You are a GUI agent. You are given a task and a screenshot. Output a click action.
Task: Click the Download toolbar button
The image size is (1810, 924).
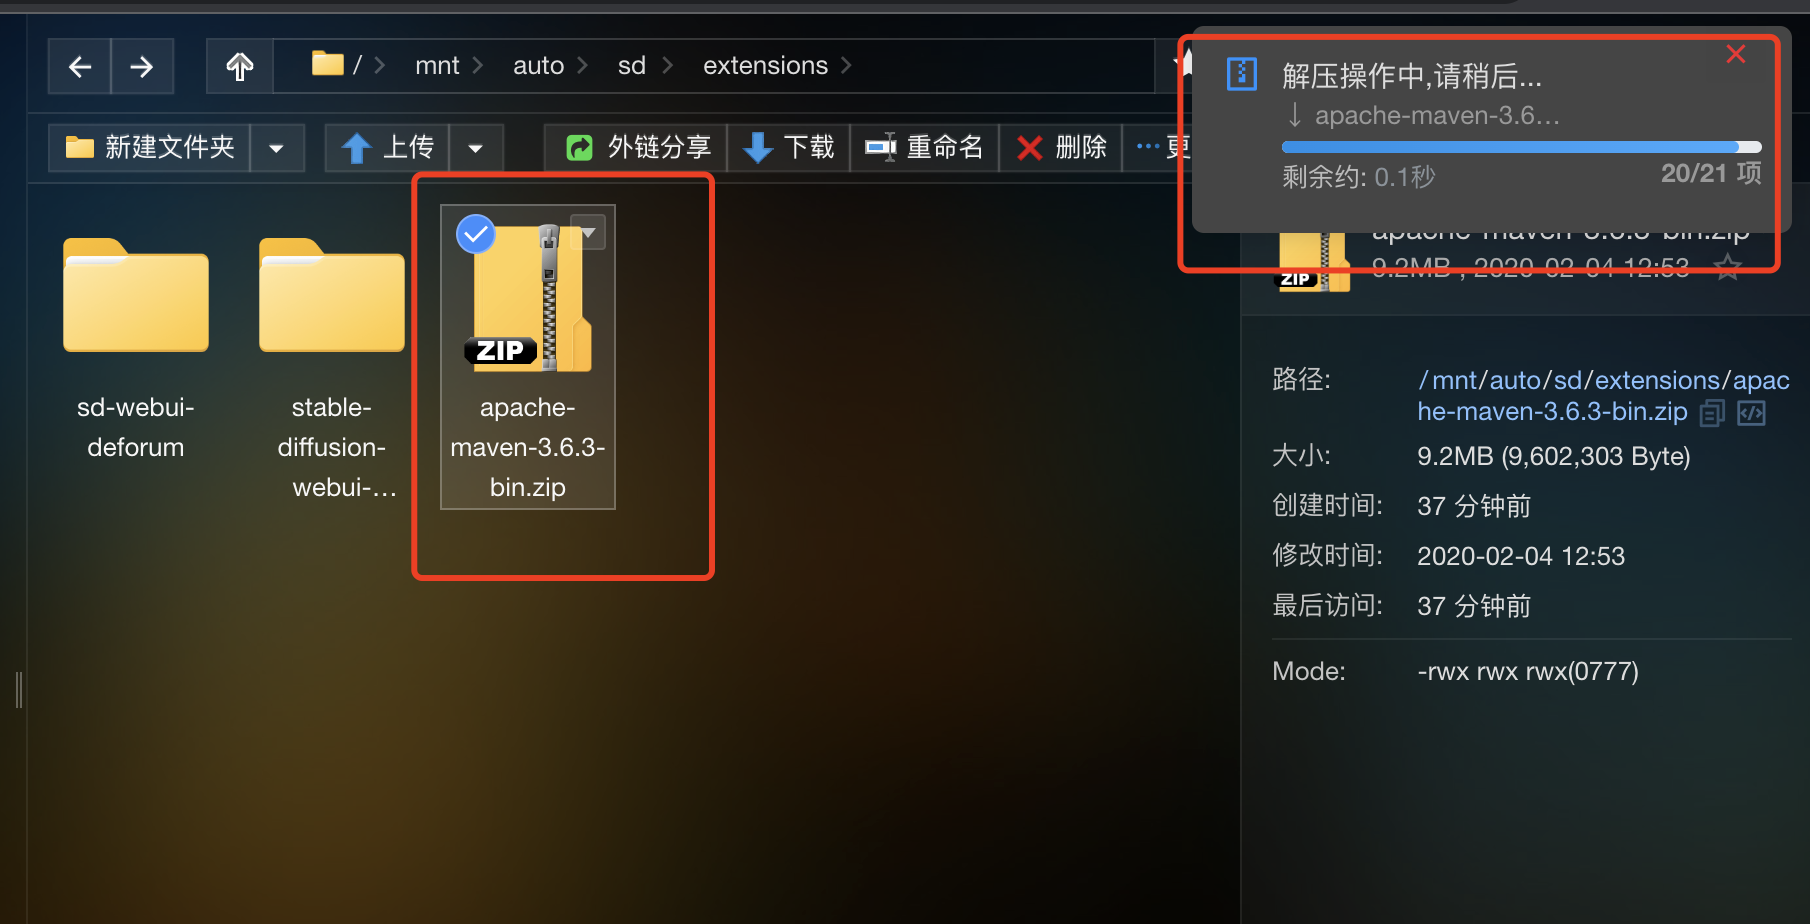788,148
